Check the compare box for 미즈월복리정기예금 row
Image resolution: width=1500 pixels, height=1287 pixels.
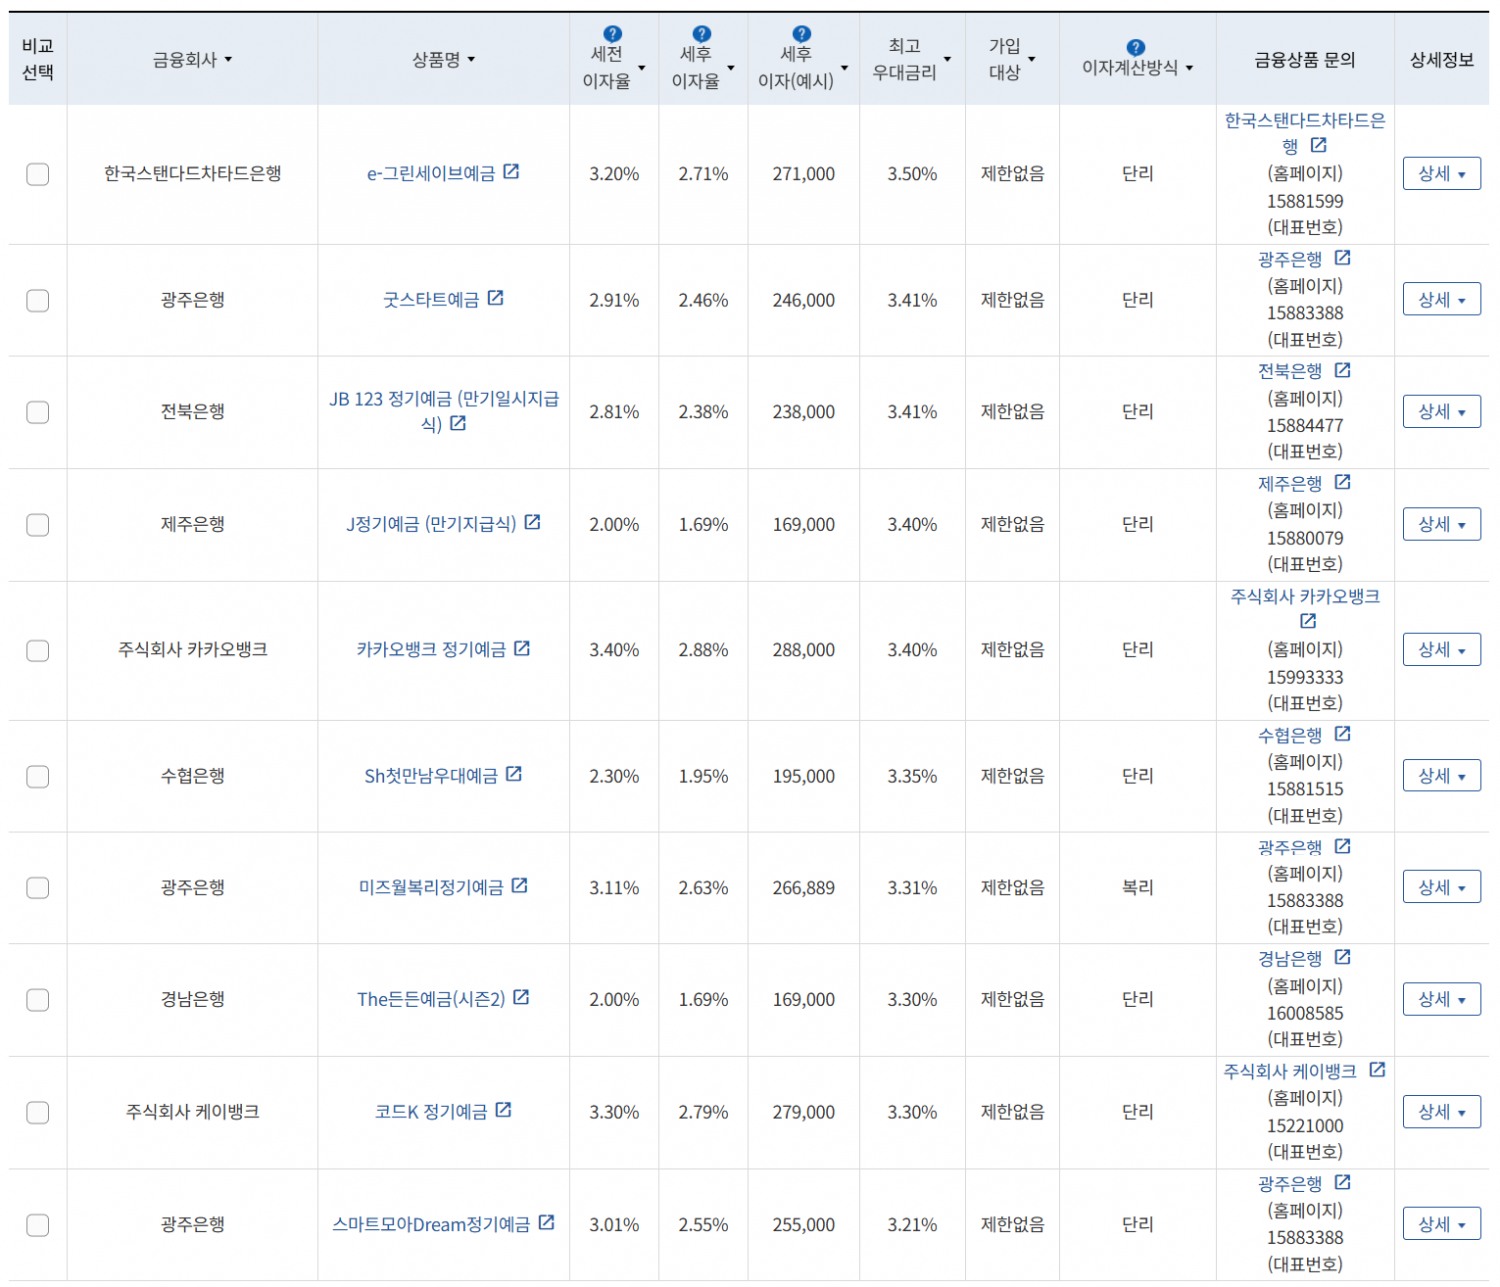click(x=38, y=888)
